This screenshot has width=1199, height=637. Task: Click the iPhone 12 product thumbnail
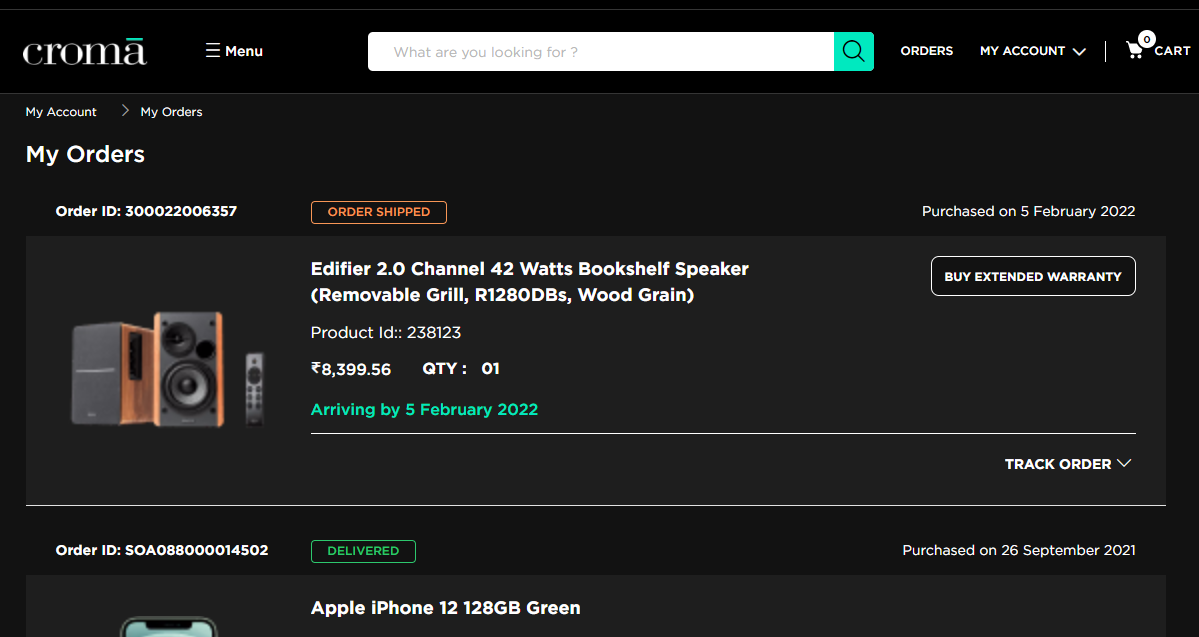[168, 626]
